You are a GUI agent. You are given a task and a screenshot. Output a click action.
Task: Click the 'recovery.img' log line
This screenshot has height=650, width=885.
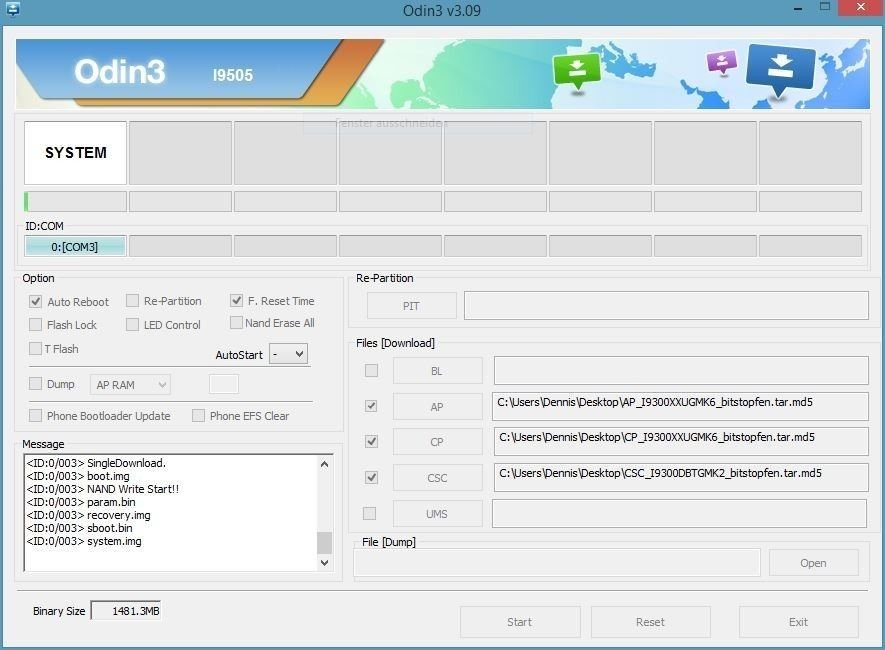[x=89, y=515]
